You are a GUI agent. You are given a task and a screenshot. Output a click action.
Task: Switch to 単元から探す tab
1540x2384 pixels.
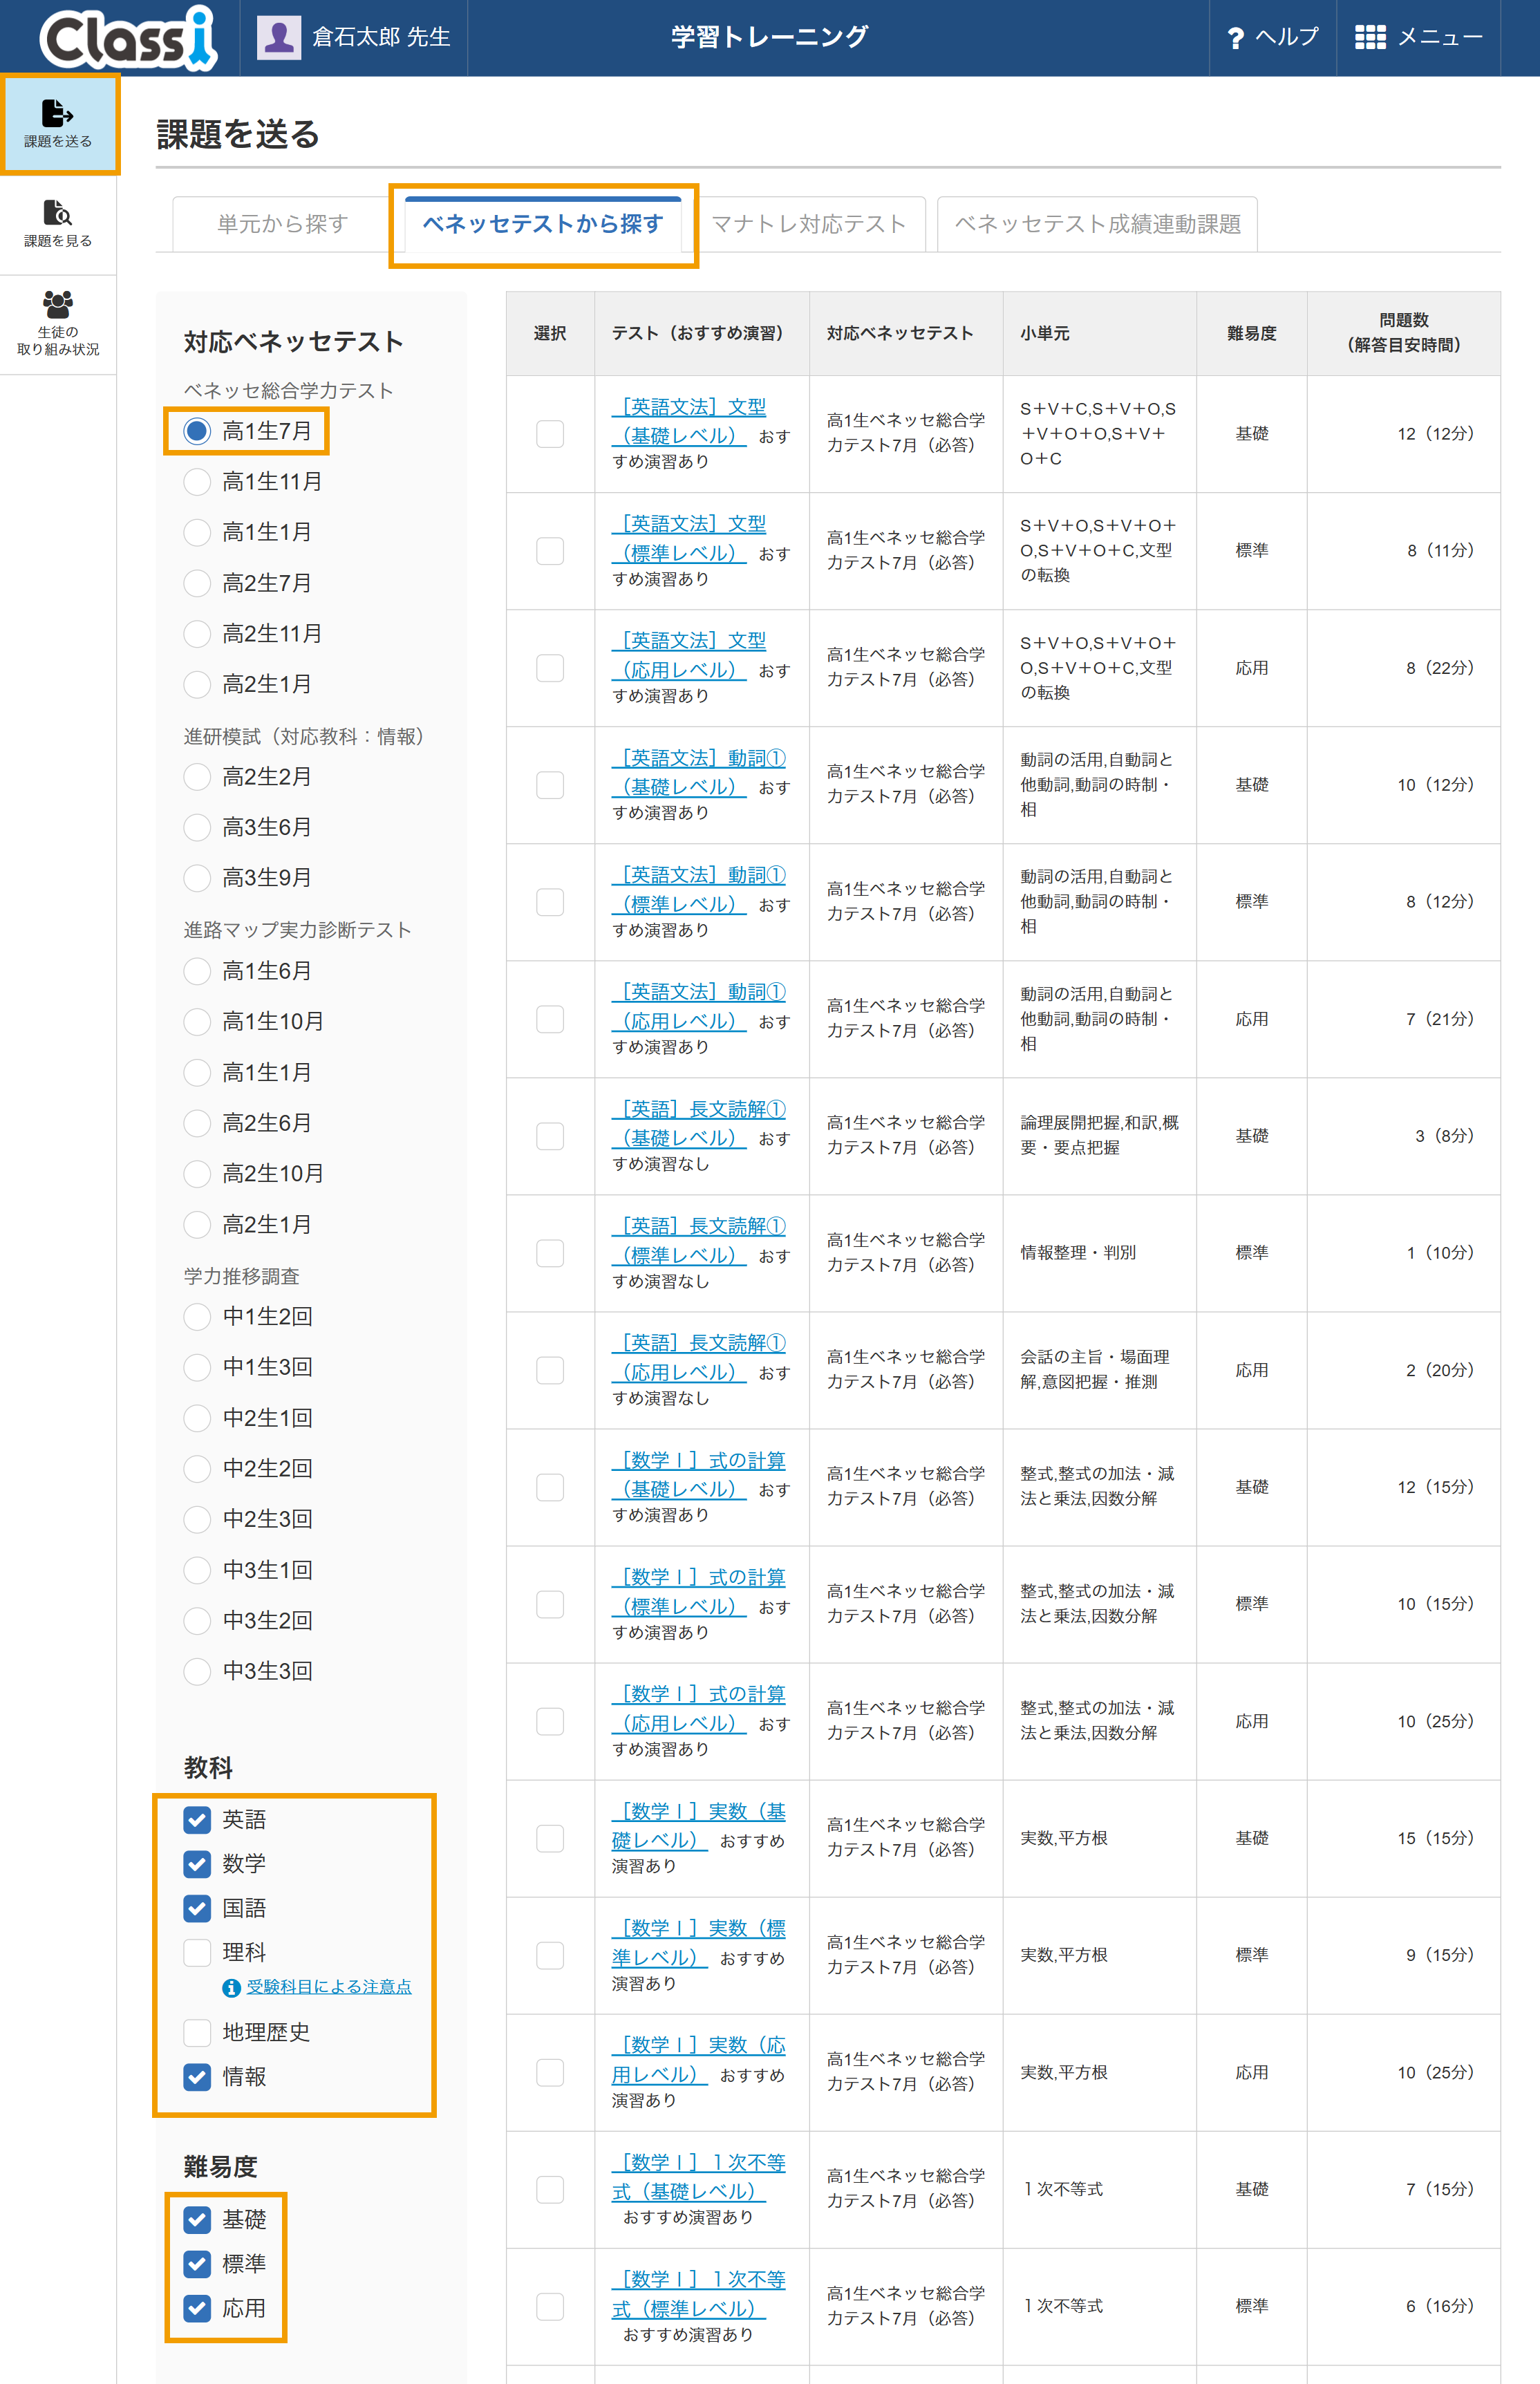[282, 224]
